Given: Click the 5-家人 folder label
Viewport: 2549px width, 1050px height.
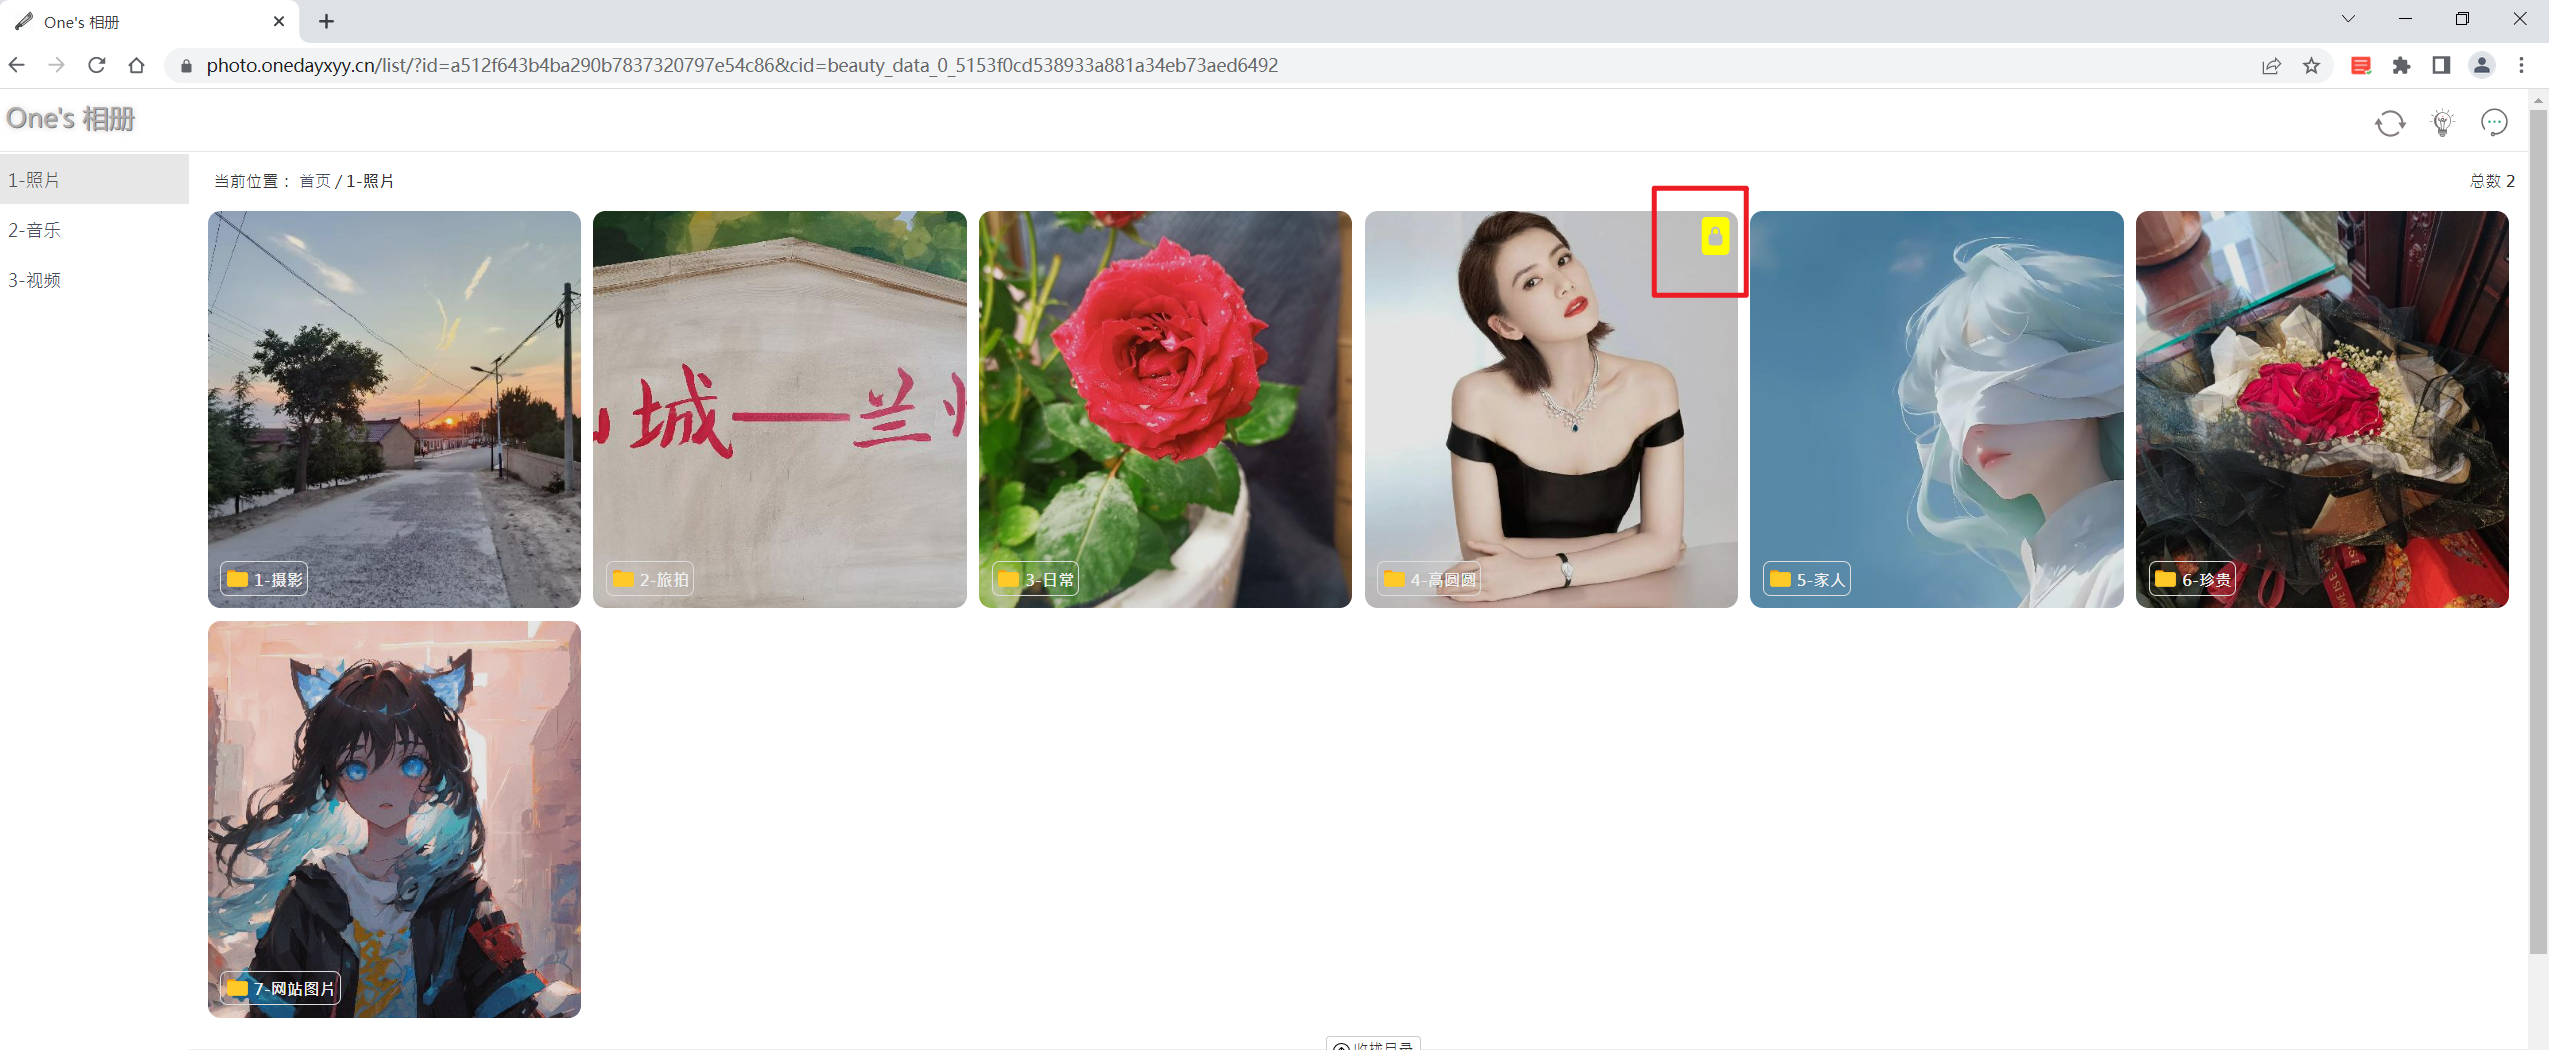Looking at the screenshot, I should click(1807, 579).
